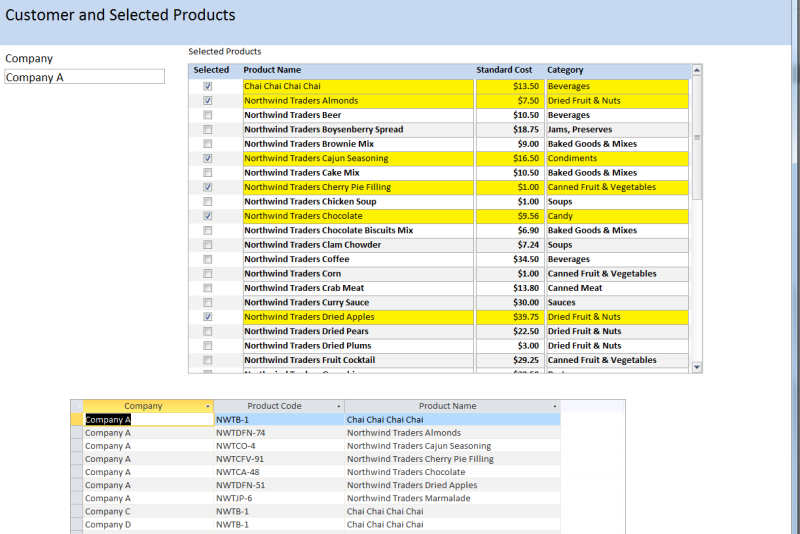Open the Product Code column filter dropdown
This screenshot has height=534, width=800.
tap(339, 406)
